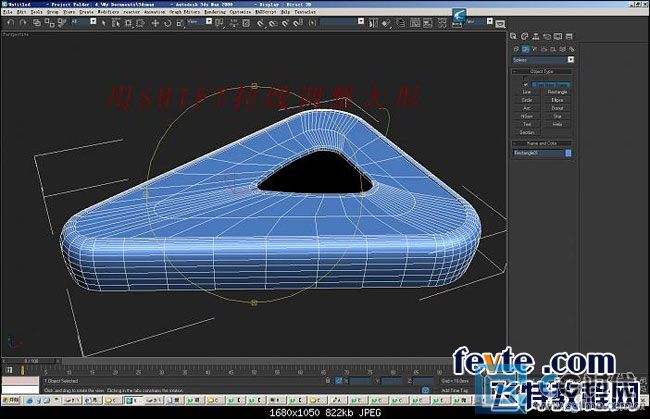
Task: Collapse the Object Type rollout
Action: [542, 71]
